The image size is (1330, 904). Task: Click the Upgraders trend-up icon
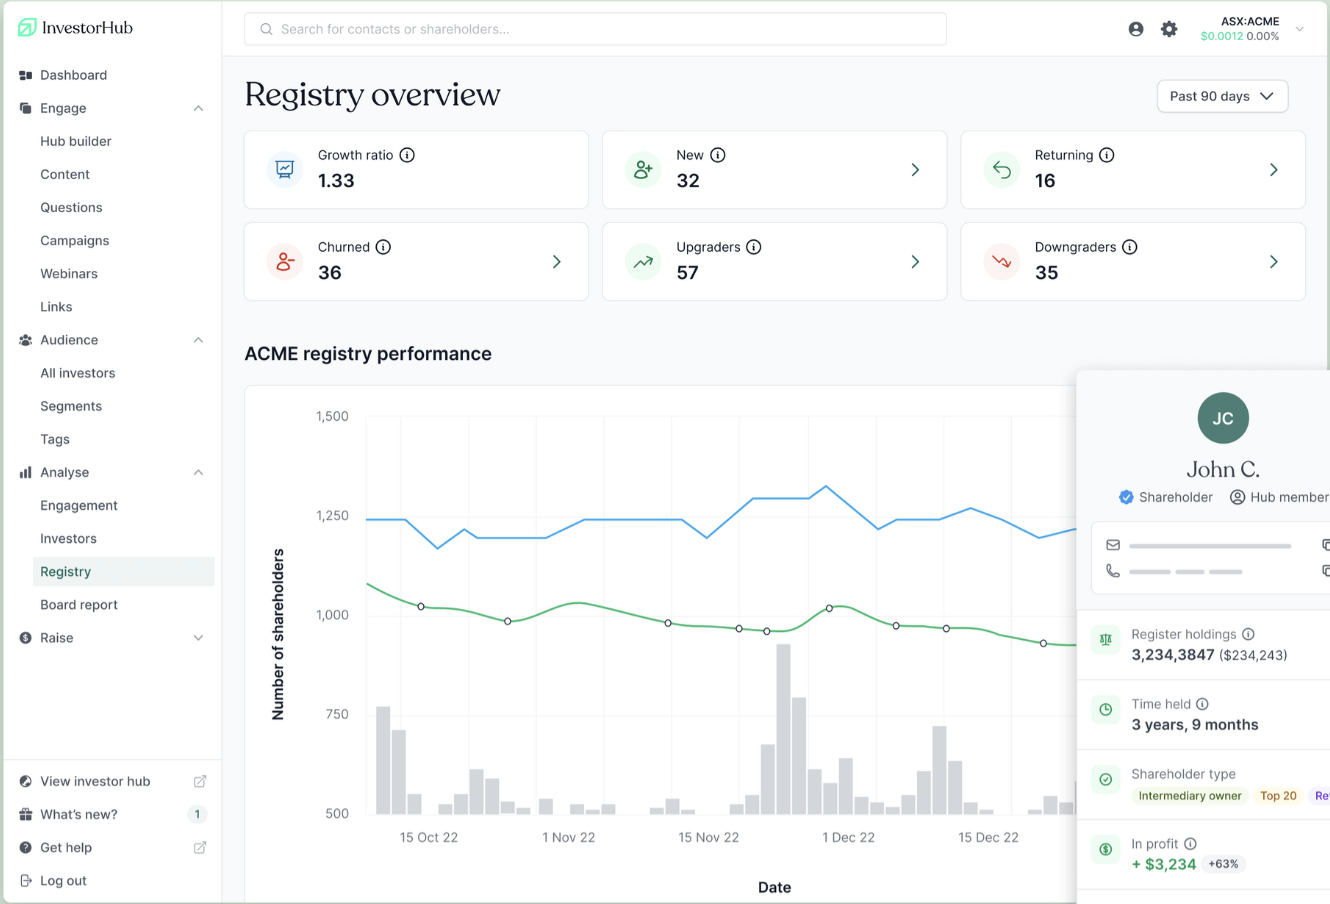pos(643,261)
